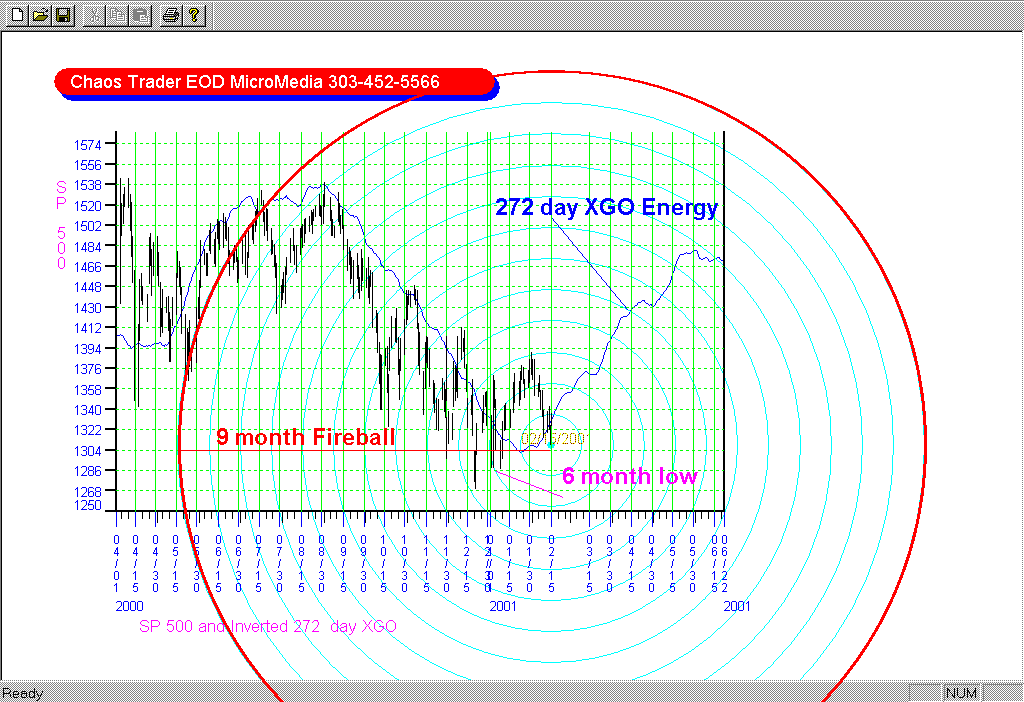This screenshot has height=702, width=1024.
Task: Click the Copy toolbar icon
Action: [x=118, y=14]
